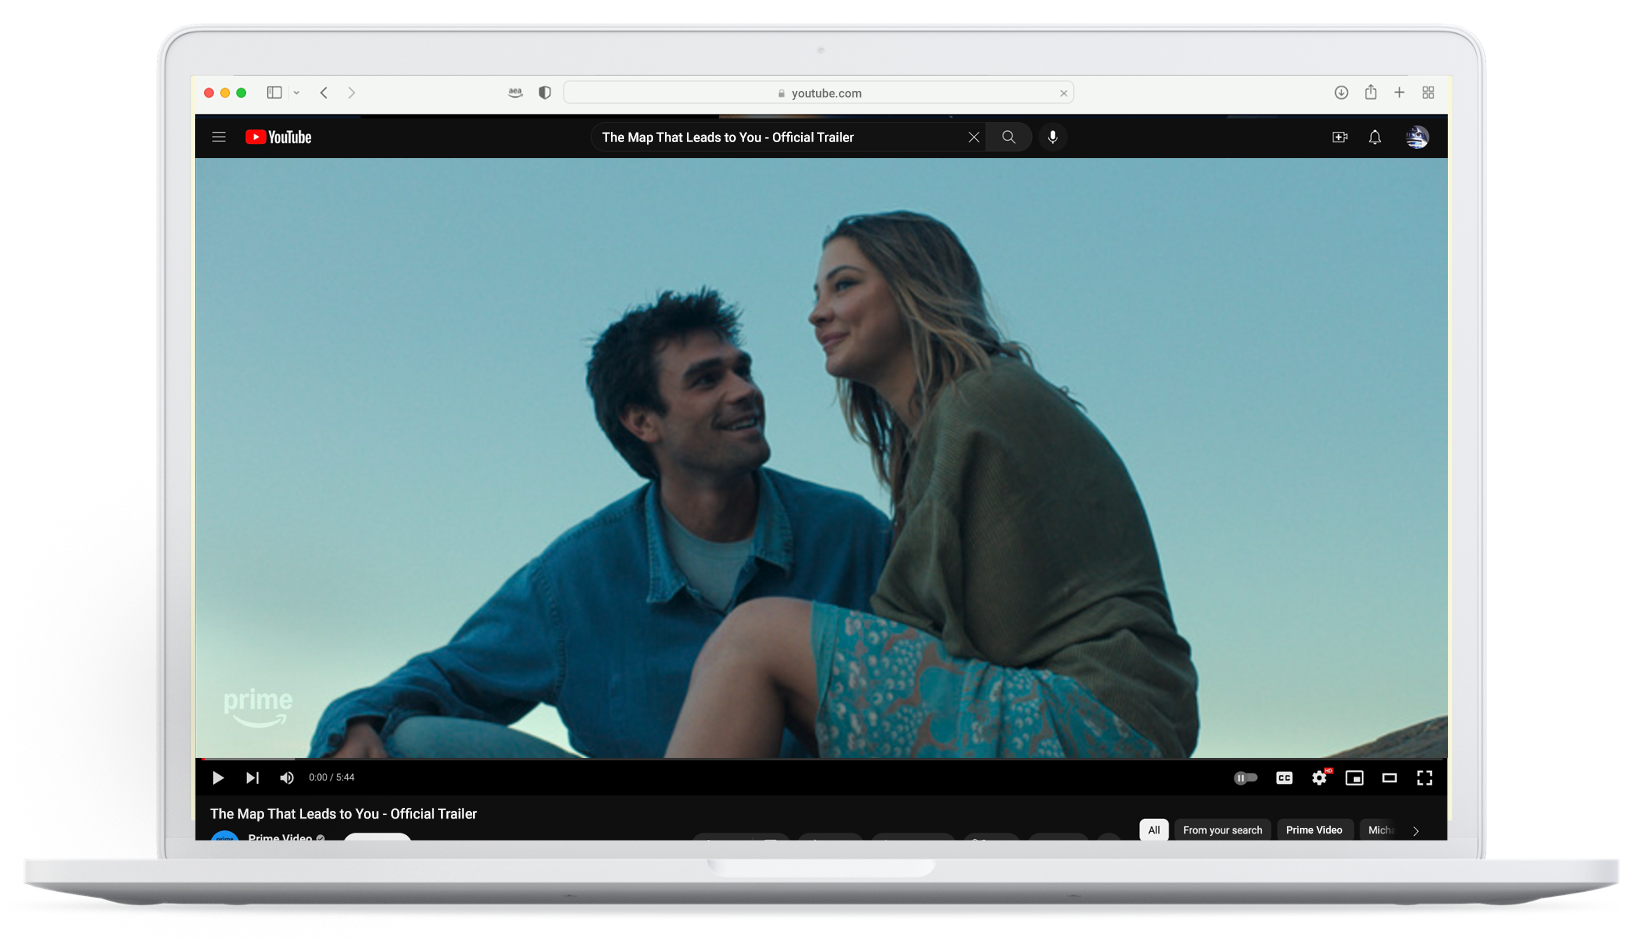Click the Safari privacy shield icon
The width and height of the screenshot is (1643, 941).
click(x=545, y=92)
